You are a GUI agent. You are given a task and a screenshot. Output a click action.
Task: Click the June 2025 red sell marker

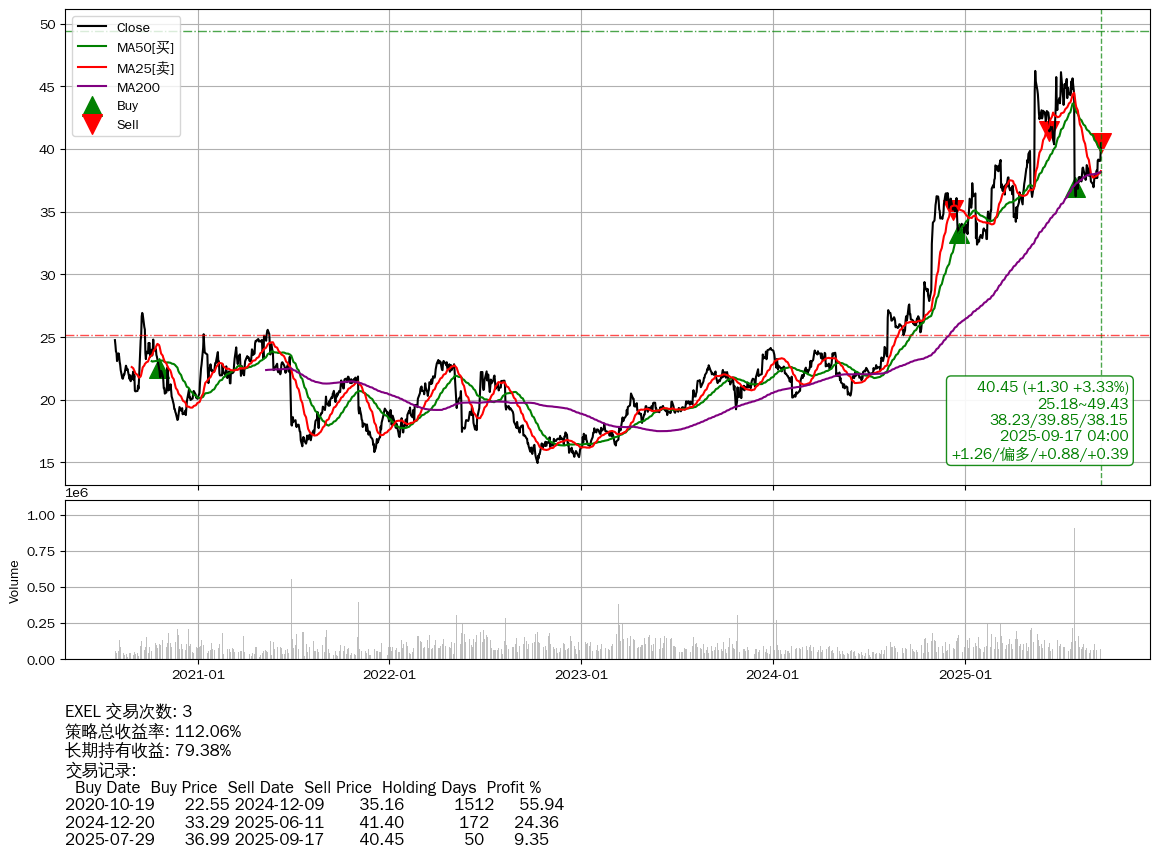(x=1048, y=130)
